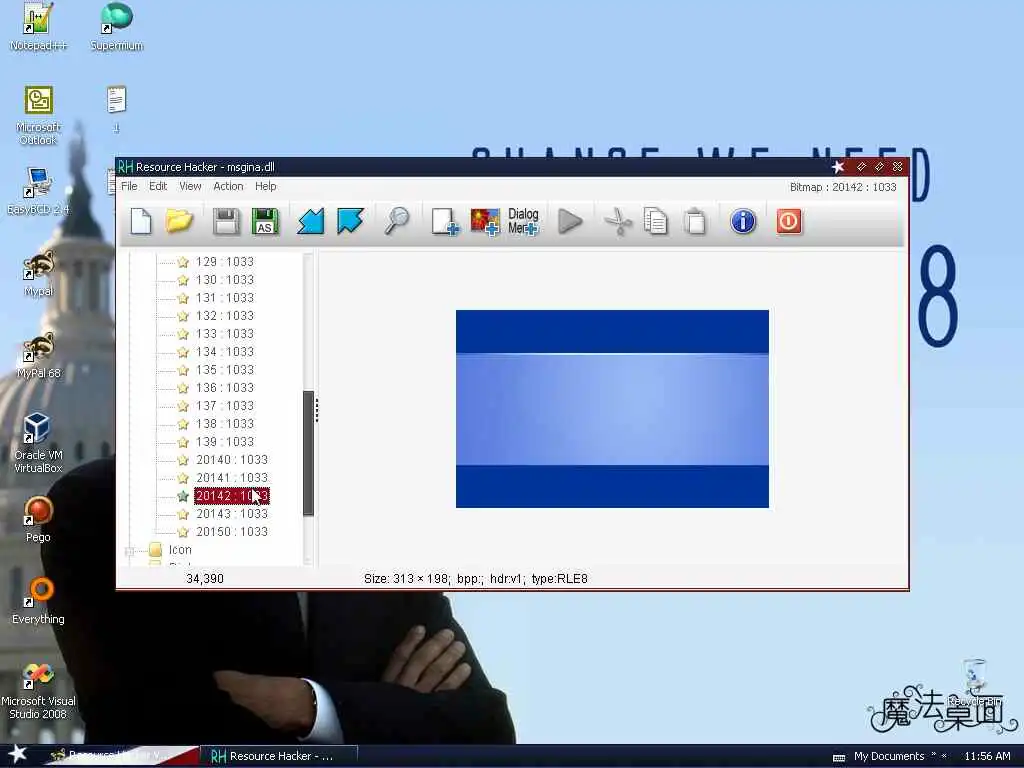Click the New blank script toolbar icon
Viewport: 1024px width, 768px height.
pos(141,221)
